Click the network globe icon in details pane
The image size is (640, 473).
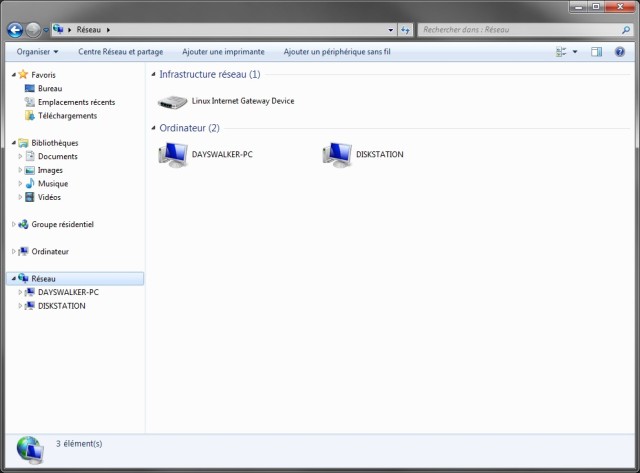click(30, 450)
